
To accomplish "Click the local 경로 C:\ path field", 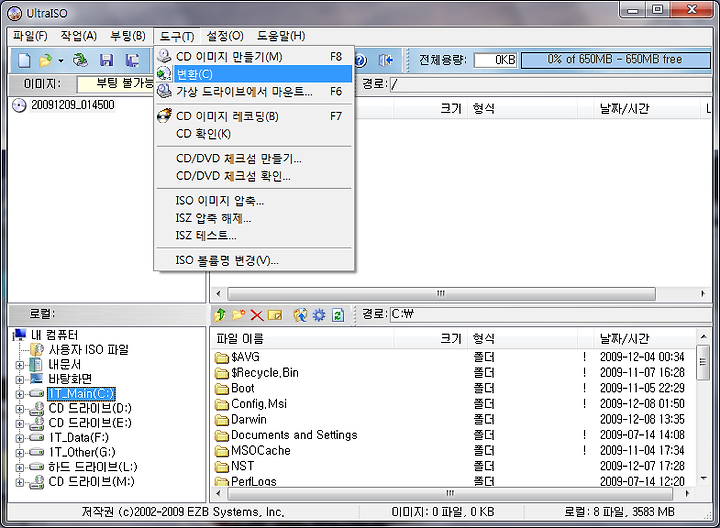I will pyautogui.click(x=551, y=315).
